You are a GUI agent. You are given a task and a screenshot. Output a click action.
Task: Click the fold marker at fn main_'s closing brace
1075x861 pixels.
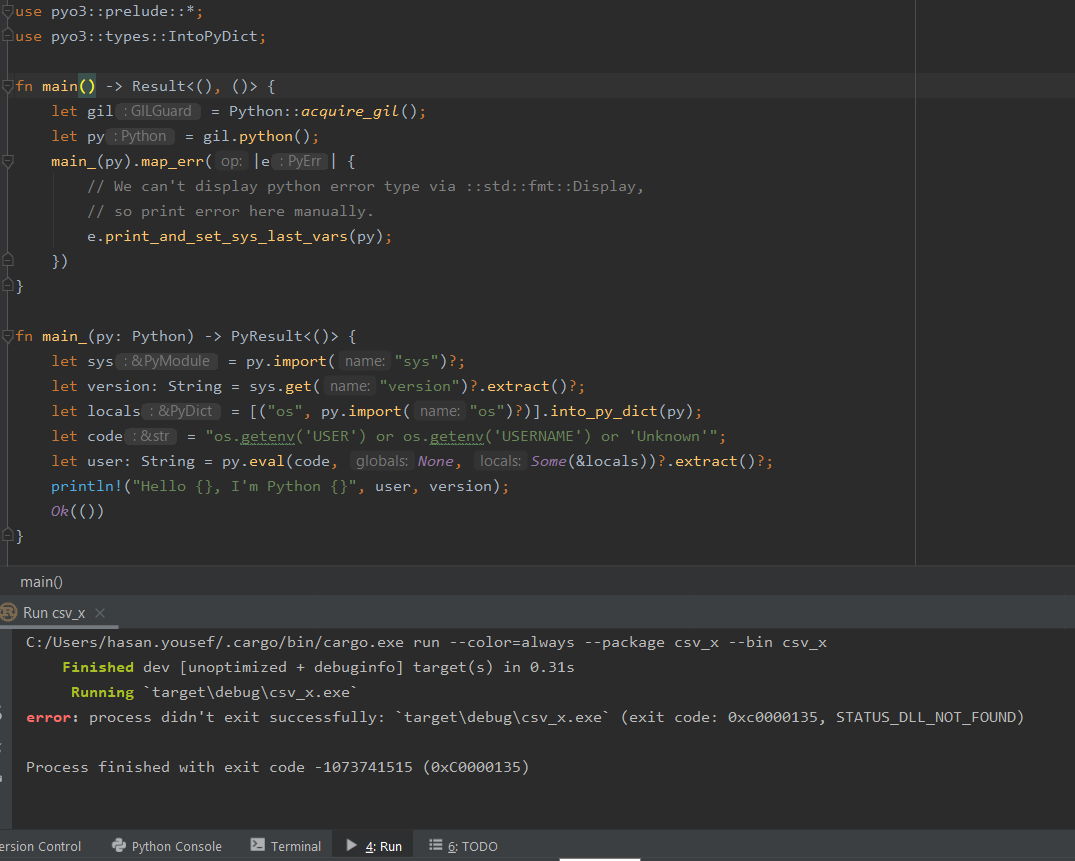(8, 535)
